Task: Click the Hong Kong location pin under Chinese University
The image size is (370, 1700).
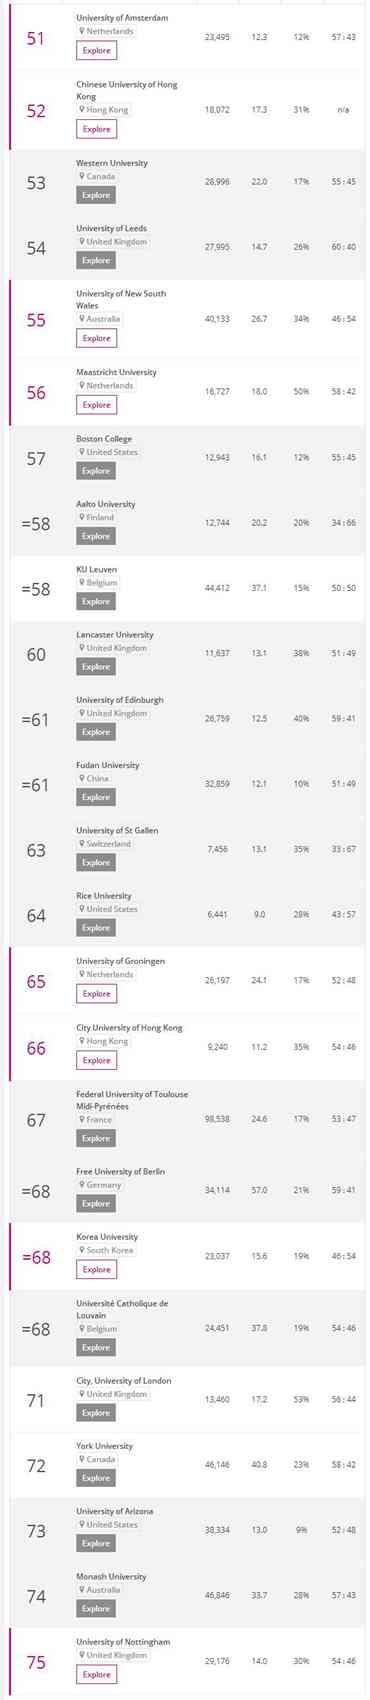Action: (82, 110)
